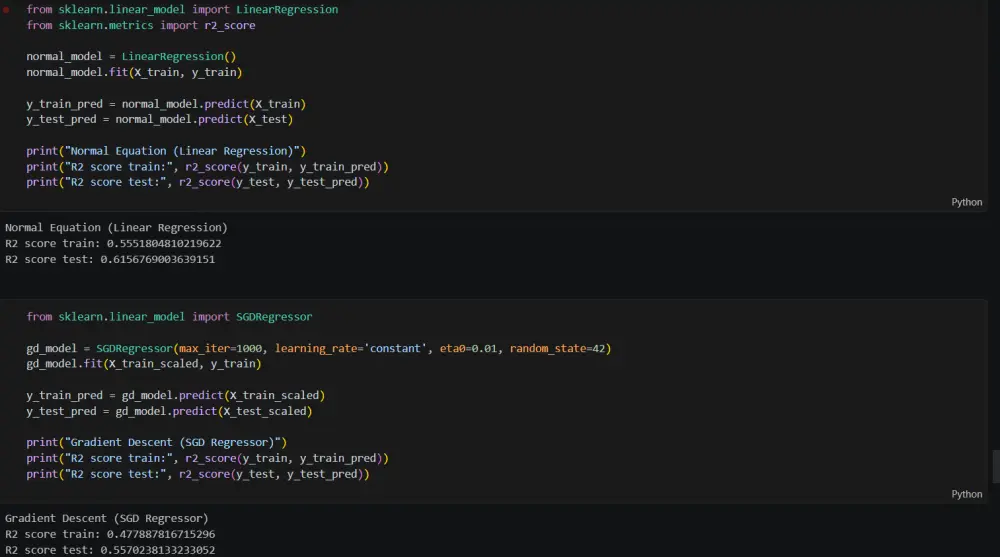
Task: Click the 'eta0=0.01' parameter in SGDRegressor call
Action: pos(468,348)
